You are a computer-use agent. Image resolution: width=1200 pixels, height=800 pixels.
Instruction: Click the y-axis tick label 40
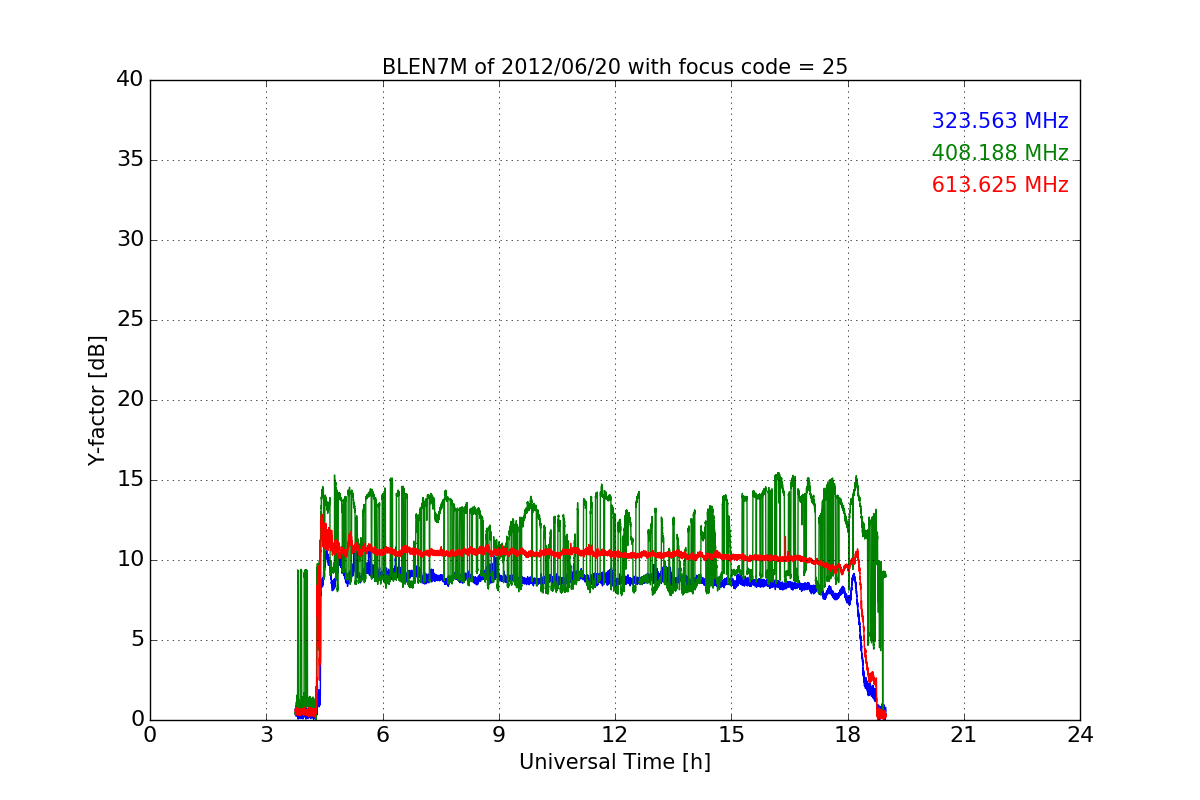(x=129, y=80)
